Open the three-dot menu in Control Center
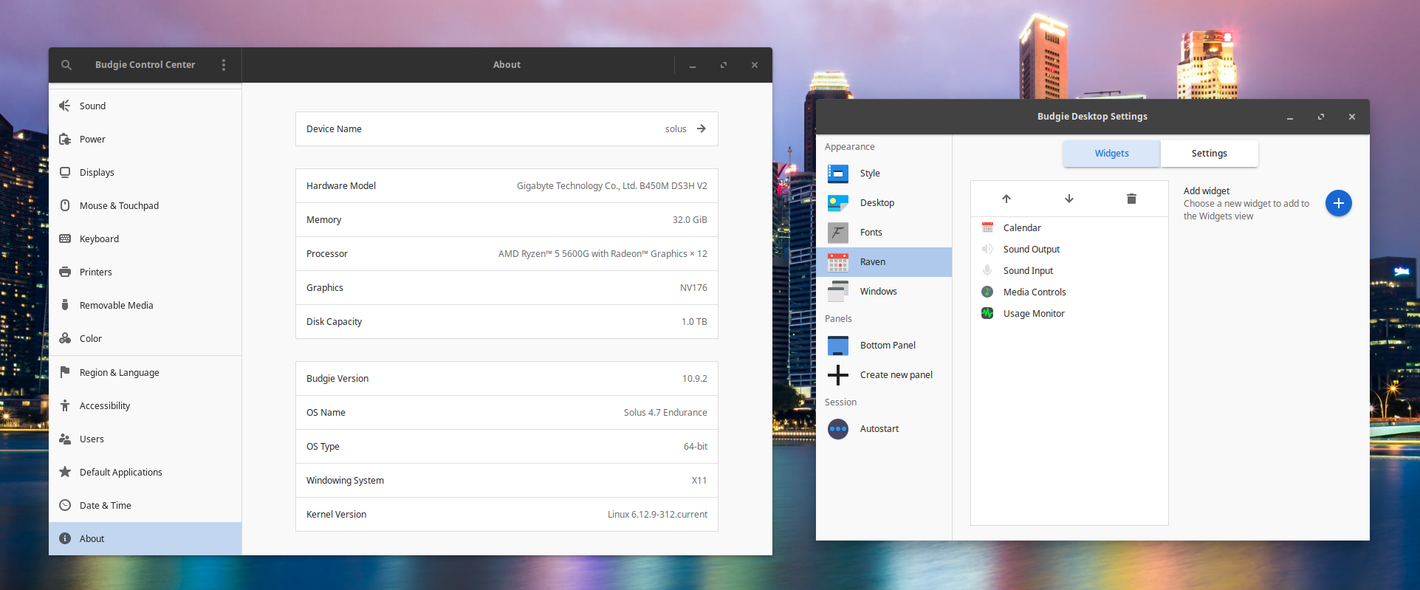The width and height of the screenshot is (1420, 590). (224, 65)
